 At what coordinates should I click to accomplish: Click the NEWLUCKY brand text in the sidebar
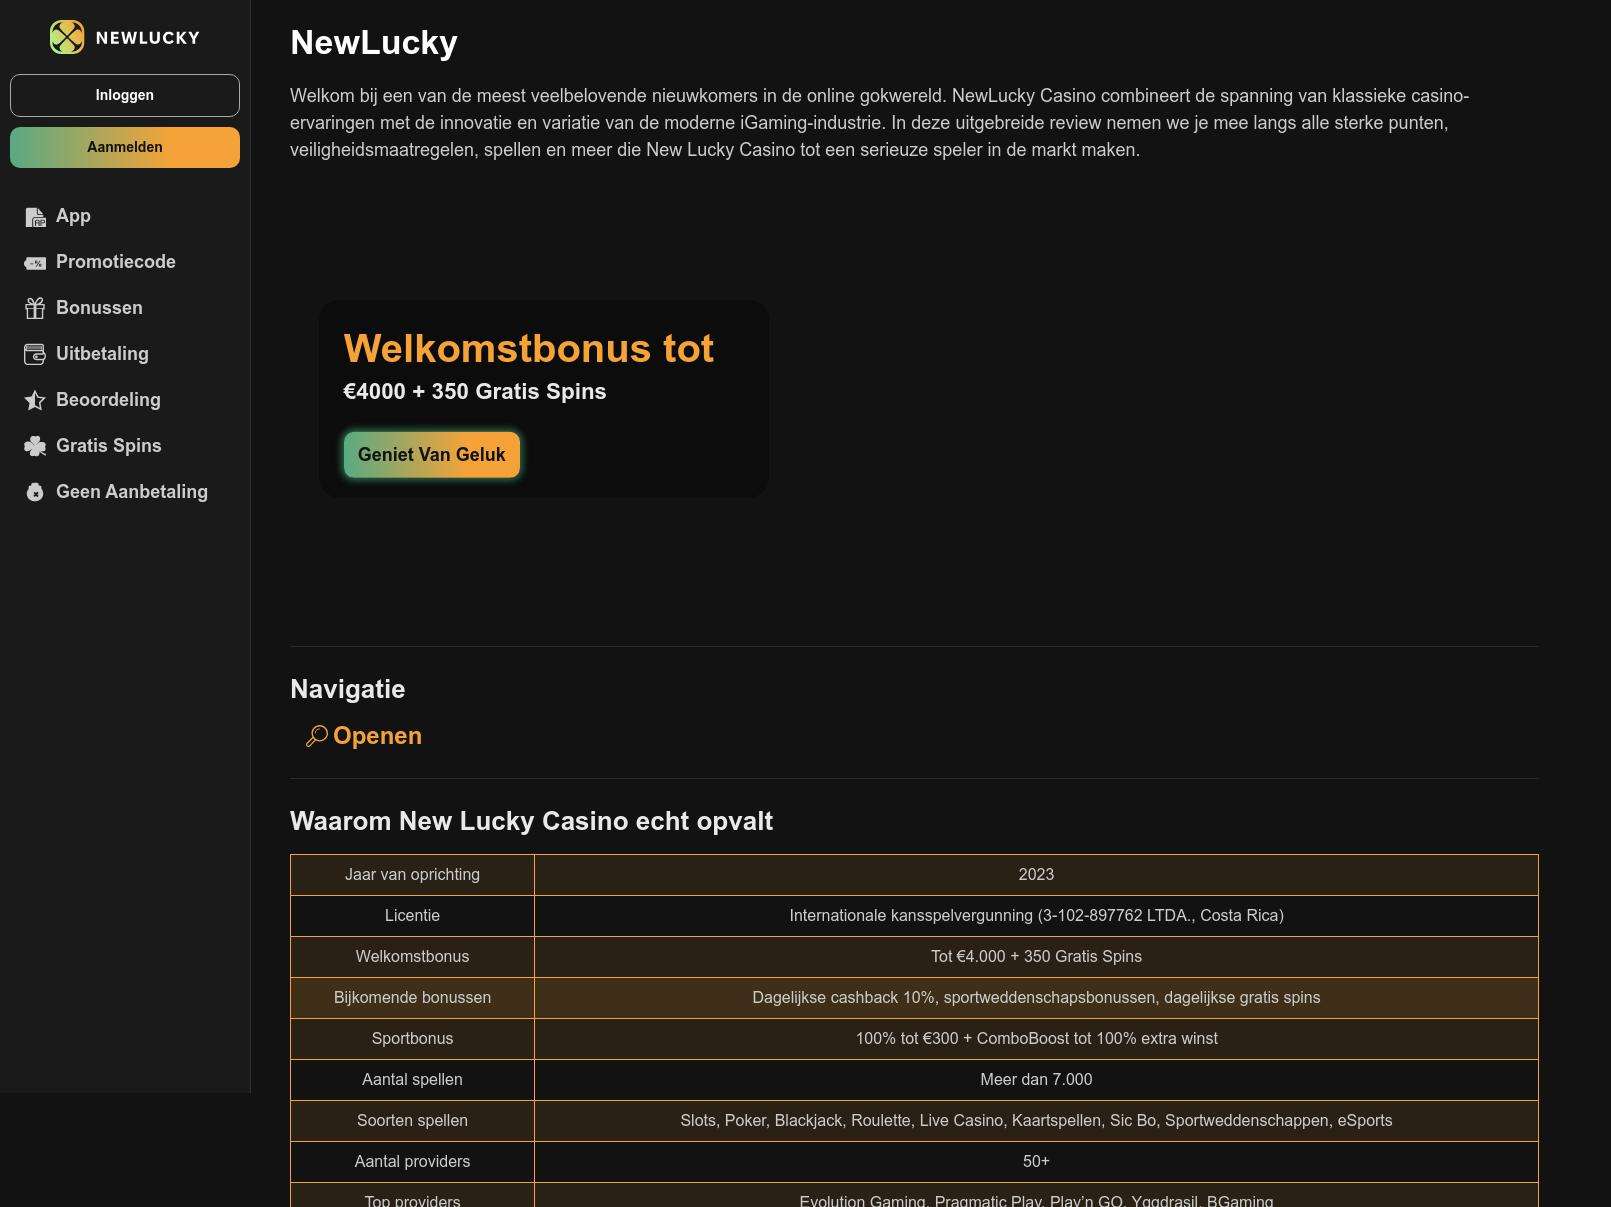[x=148, y=38]
